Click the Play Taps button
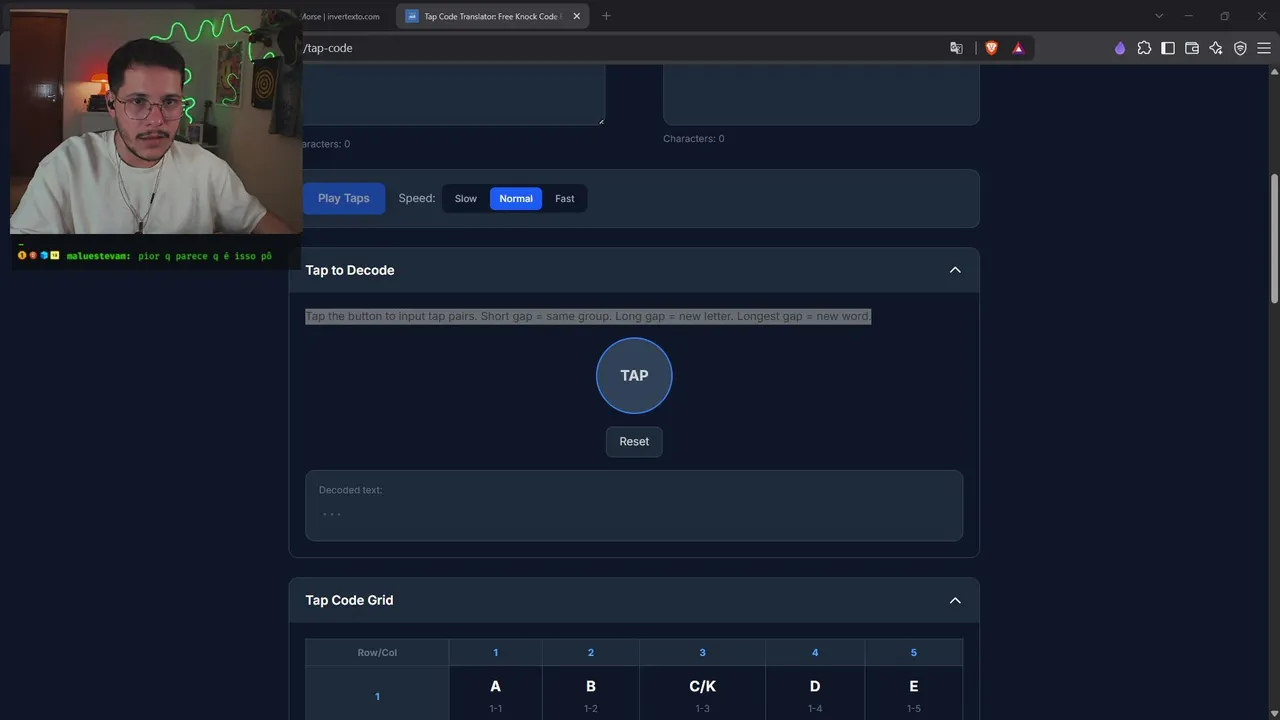1280x720 pixels. 344,198
